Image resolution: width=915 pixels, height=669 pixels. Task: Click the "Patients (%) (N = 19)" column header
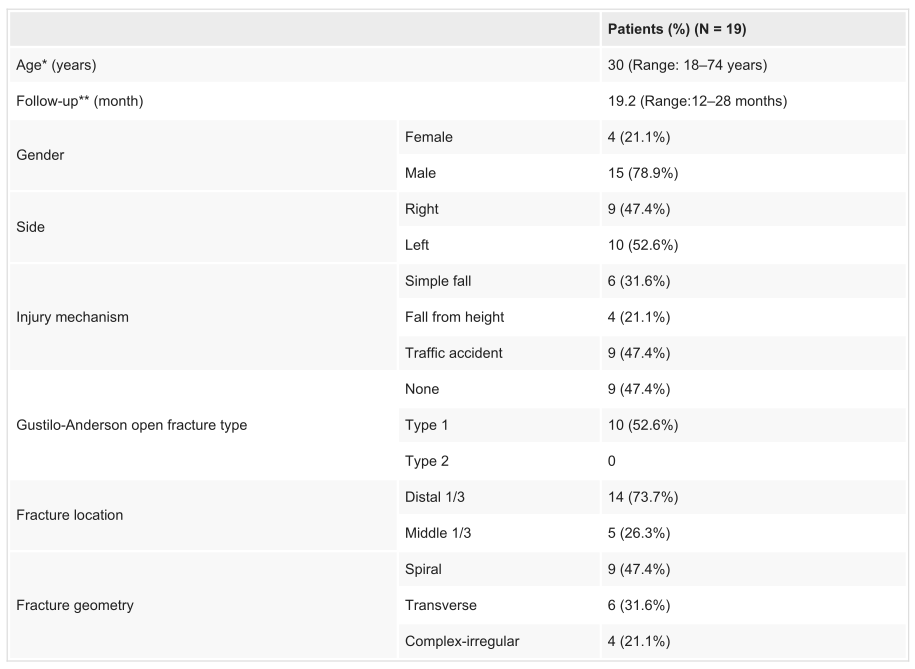(x=676, y=29)
